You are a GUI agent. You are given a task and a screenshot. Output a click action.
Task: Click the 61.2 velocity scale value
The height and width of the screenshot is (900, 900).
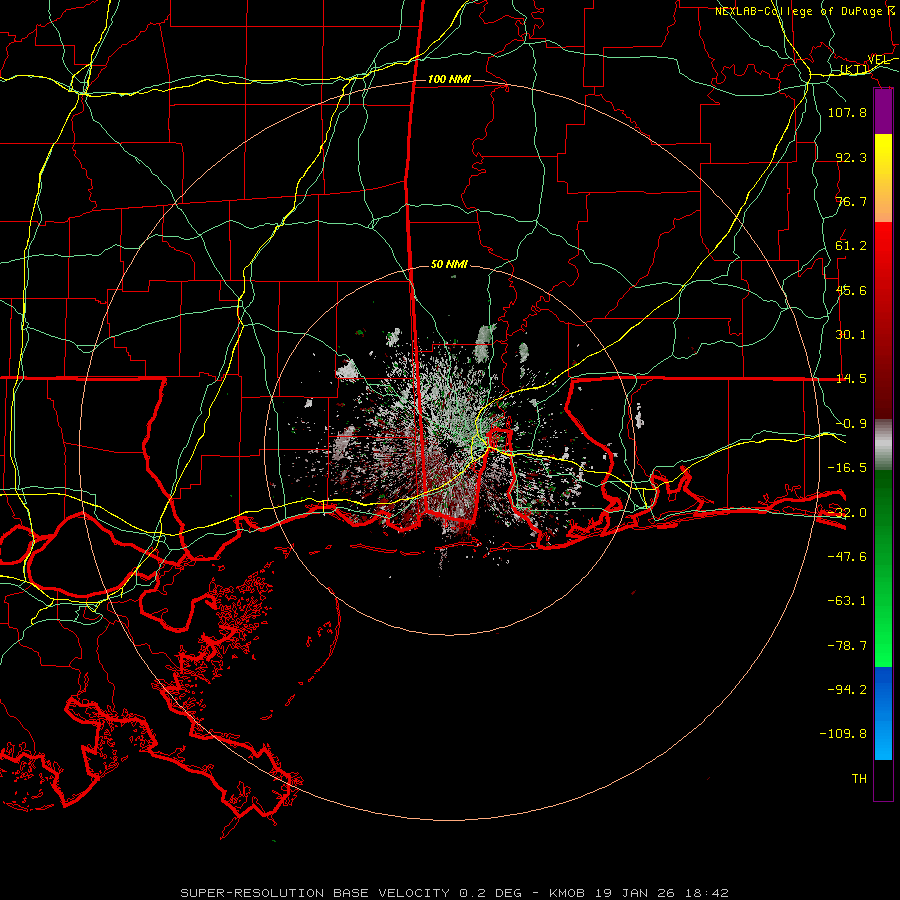(851, 246)
